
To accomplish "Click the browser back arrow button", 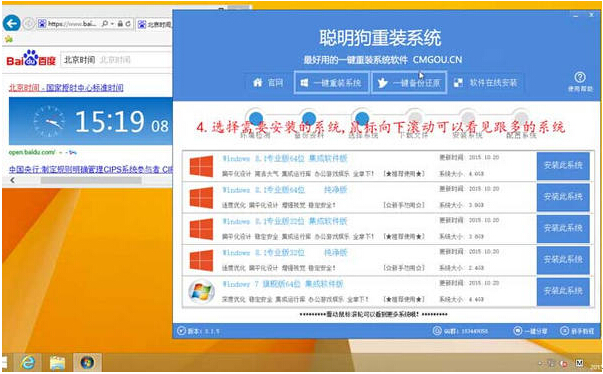I will (x=12, y=23).
